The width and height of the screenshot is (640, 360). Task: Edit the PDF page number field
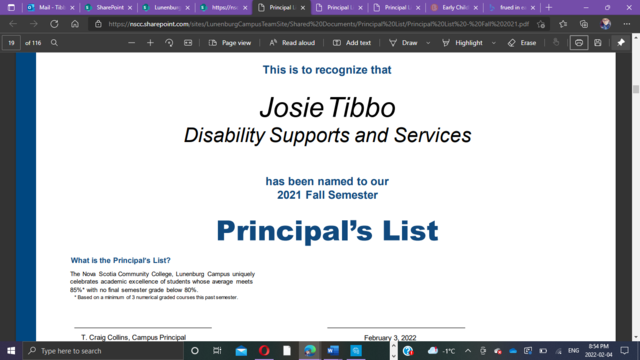[11, 43]
